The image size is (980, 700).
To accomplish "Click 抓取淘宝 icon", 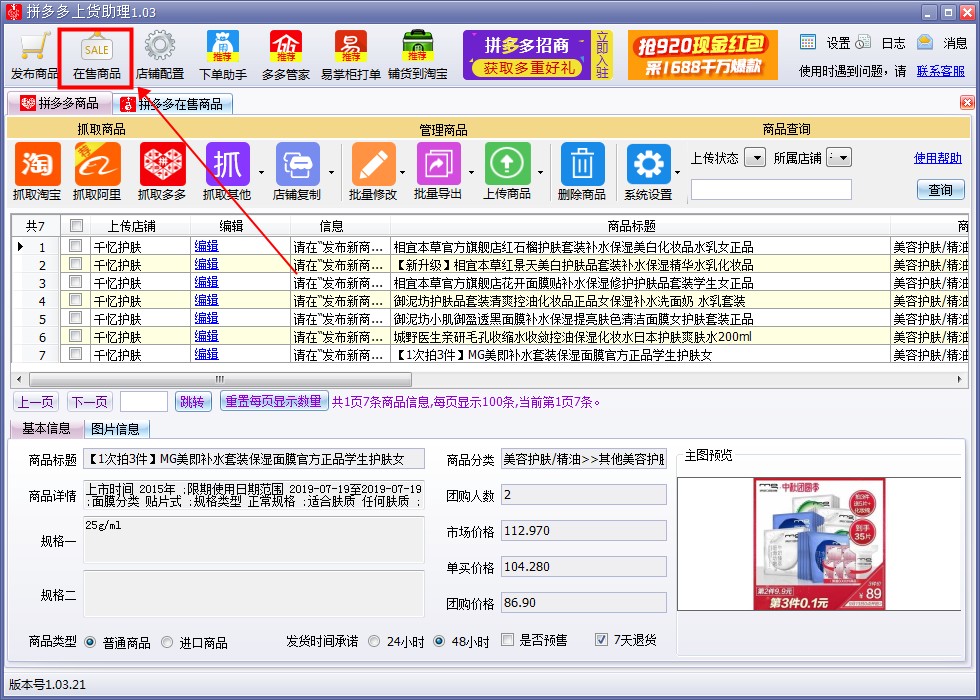I will (x=37, y=171).
